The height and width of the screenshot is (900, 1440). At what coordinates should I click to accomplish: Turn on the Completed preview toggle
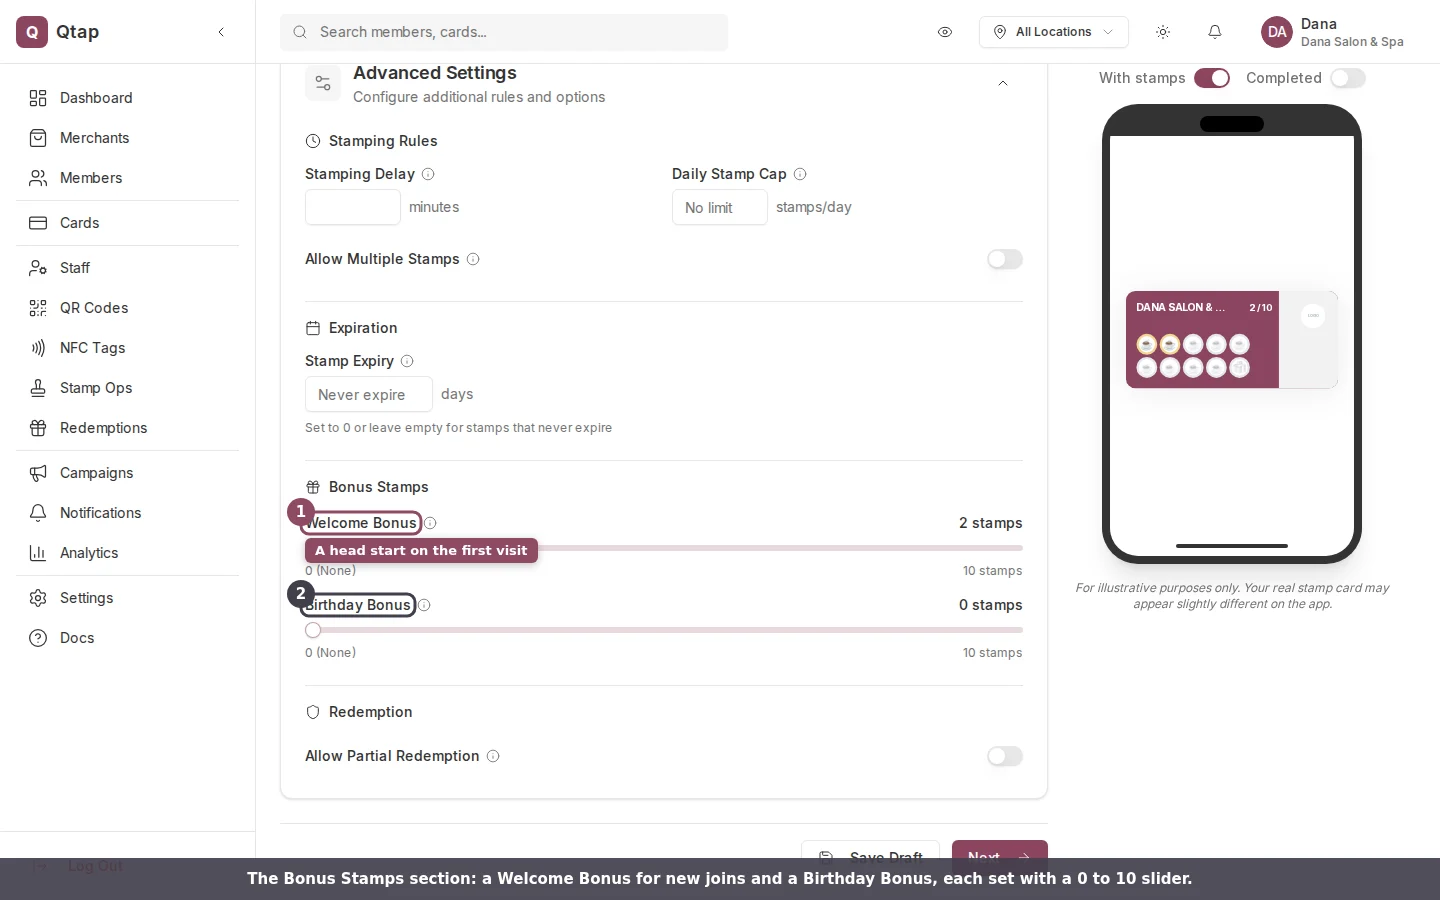click(1348, 78)
